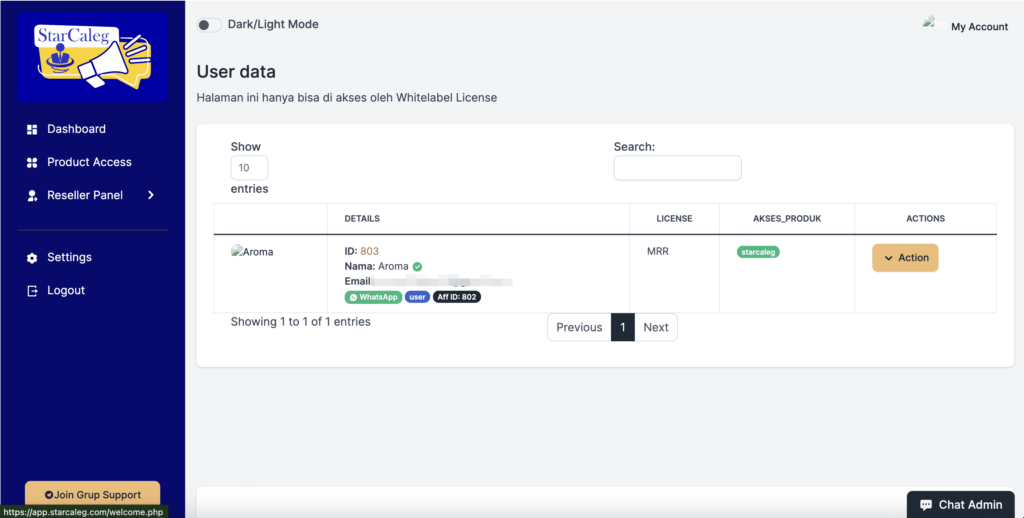
Task: Go to the Next page
Action: 656,327
